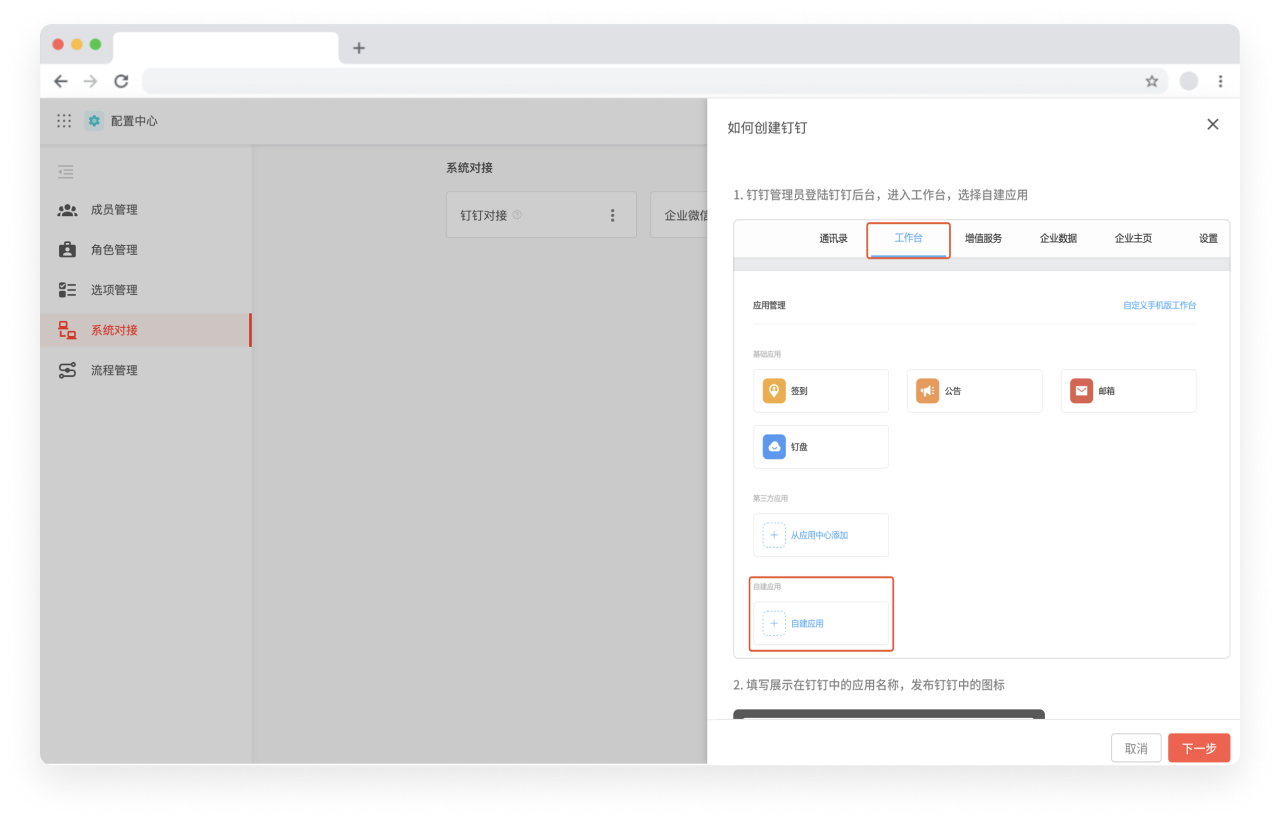1280x822 pixels.
Task: Open the browser three-dot menu
Action: 1220,81
